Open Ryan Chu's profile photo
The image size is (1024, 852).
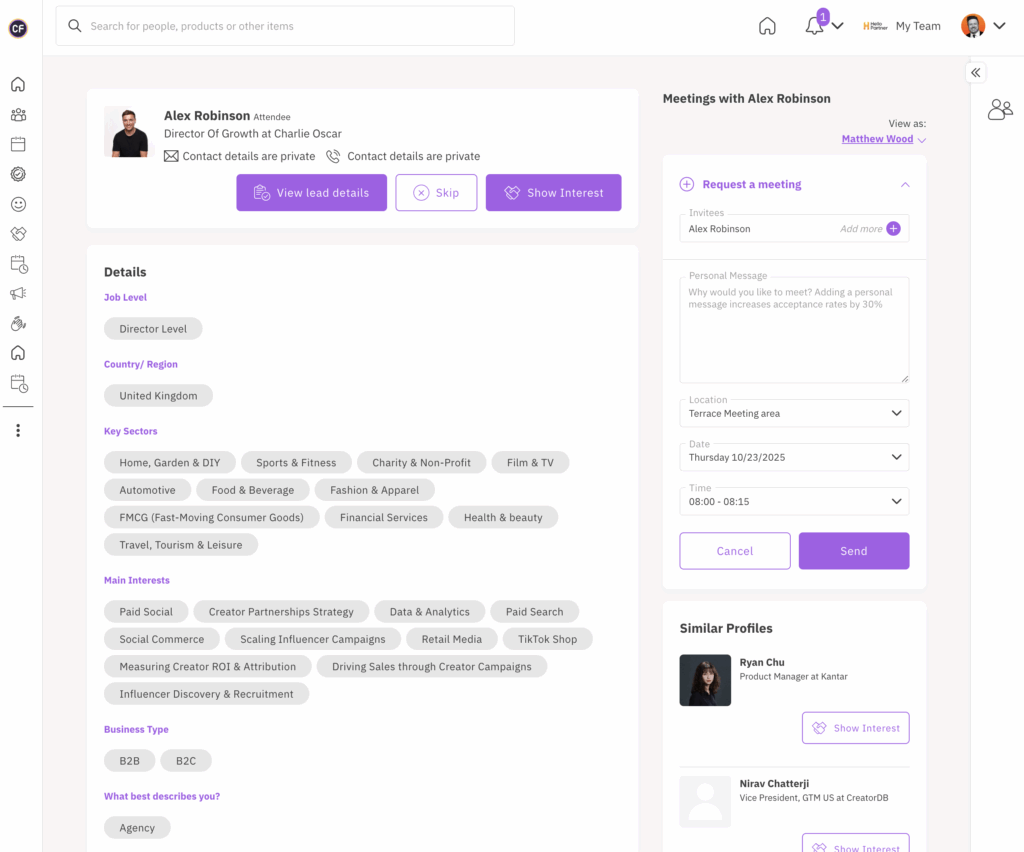(x=705, y=680)
